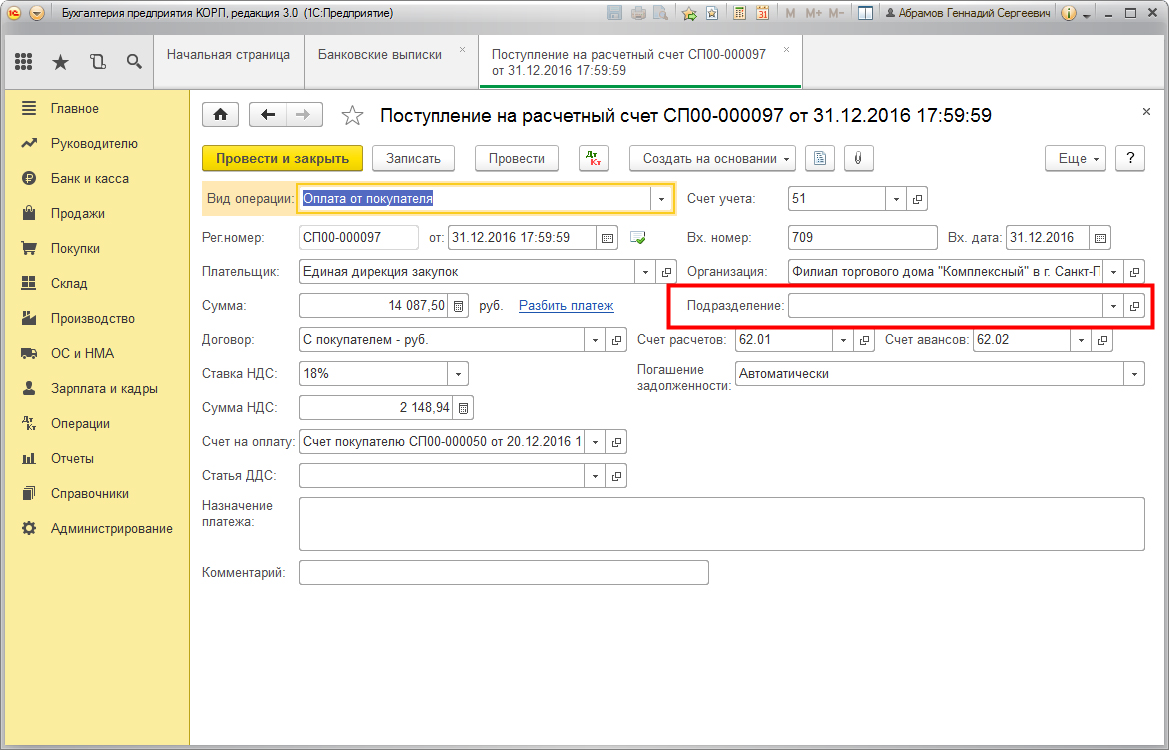Click the search magnifier icon in top panel
The height and width of the screenshot is (750, 1169).
134,62
